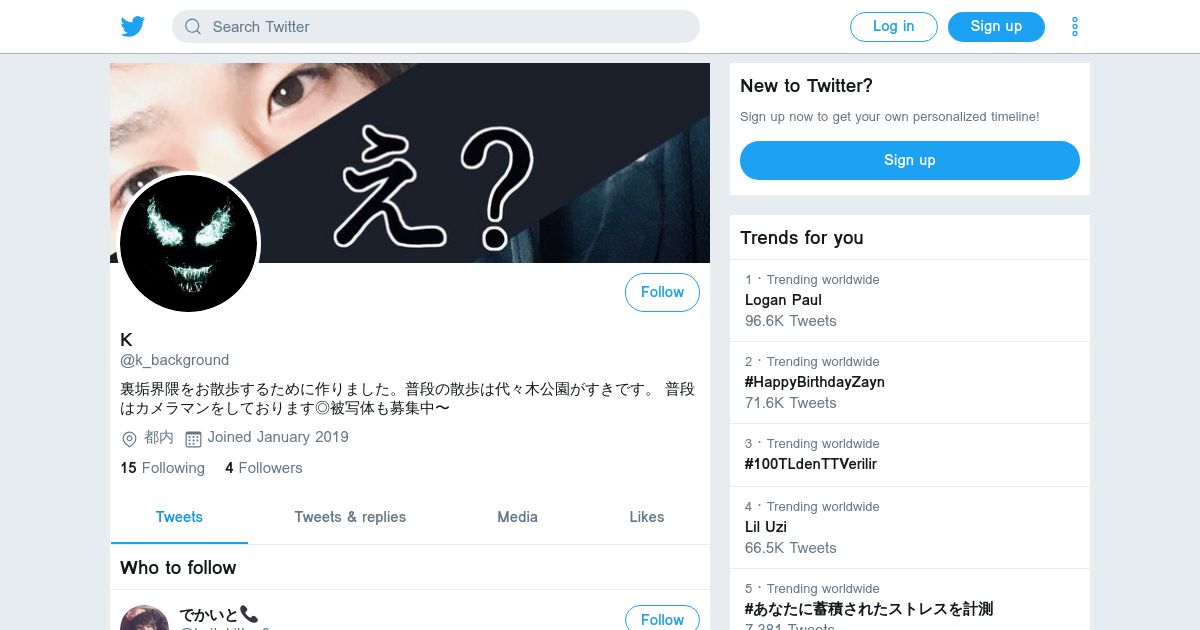
Task: Click the Log in button
Action: tap(894, 27)
